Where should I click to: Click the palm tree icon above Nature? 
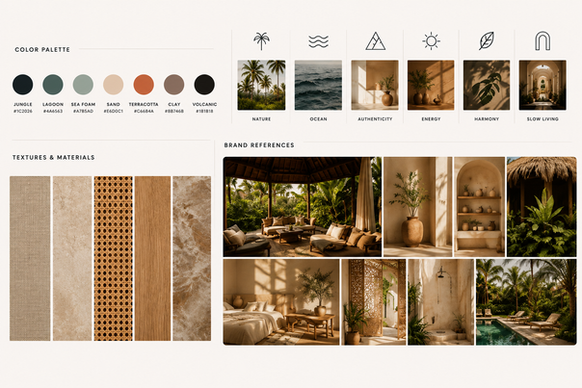(x=261, y=41)
